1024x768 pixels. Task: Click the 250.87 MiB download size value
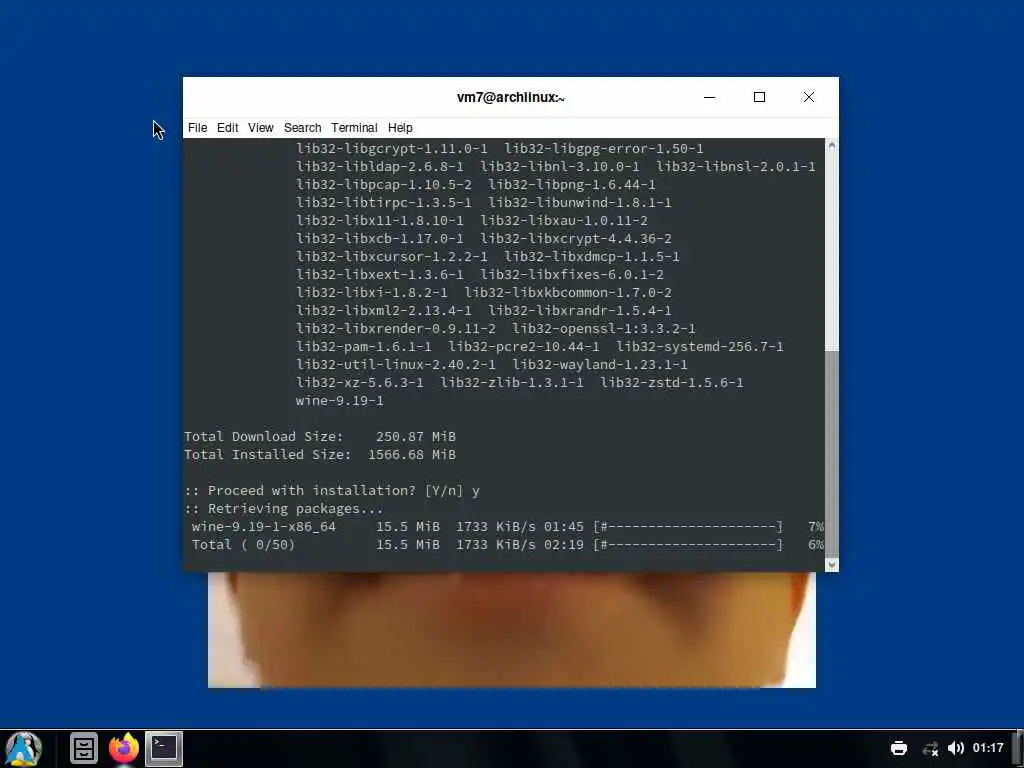(x=415, y=436)
